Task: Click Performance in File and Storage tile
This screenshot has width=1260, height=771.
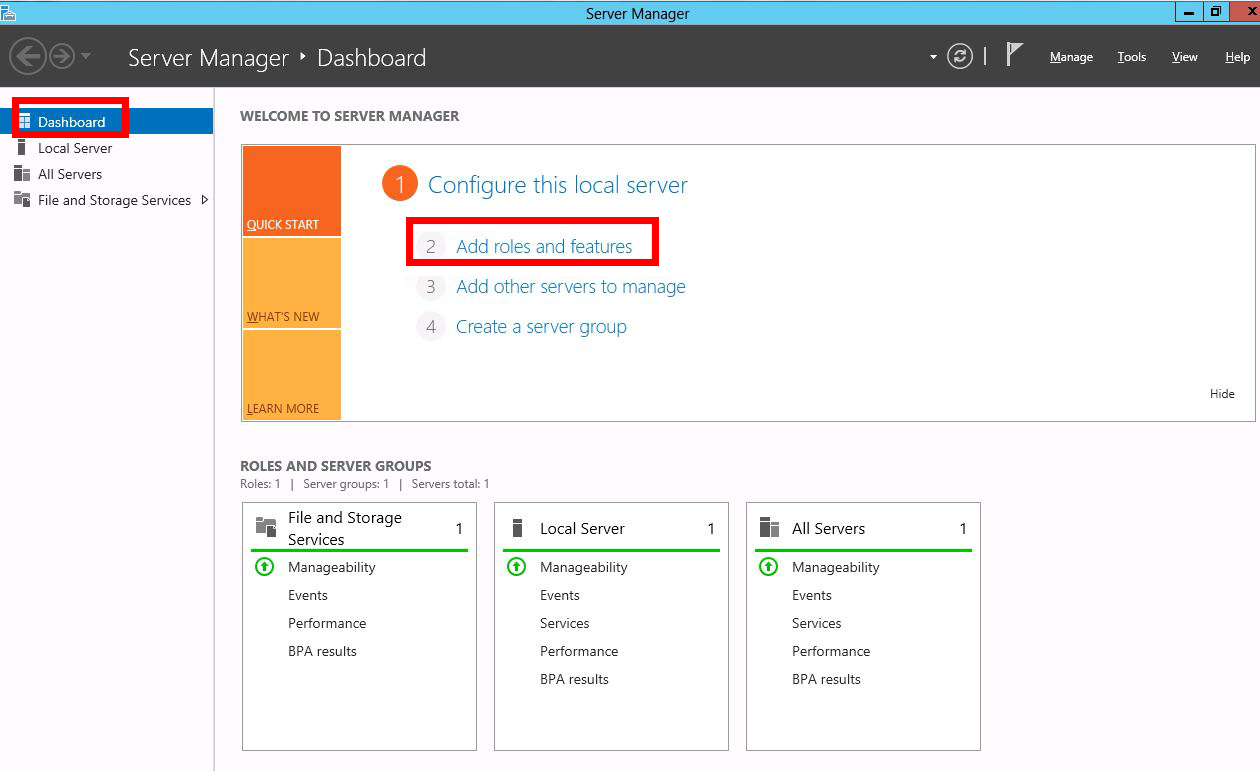Action: point(327,623)
